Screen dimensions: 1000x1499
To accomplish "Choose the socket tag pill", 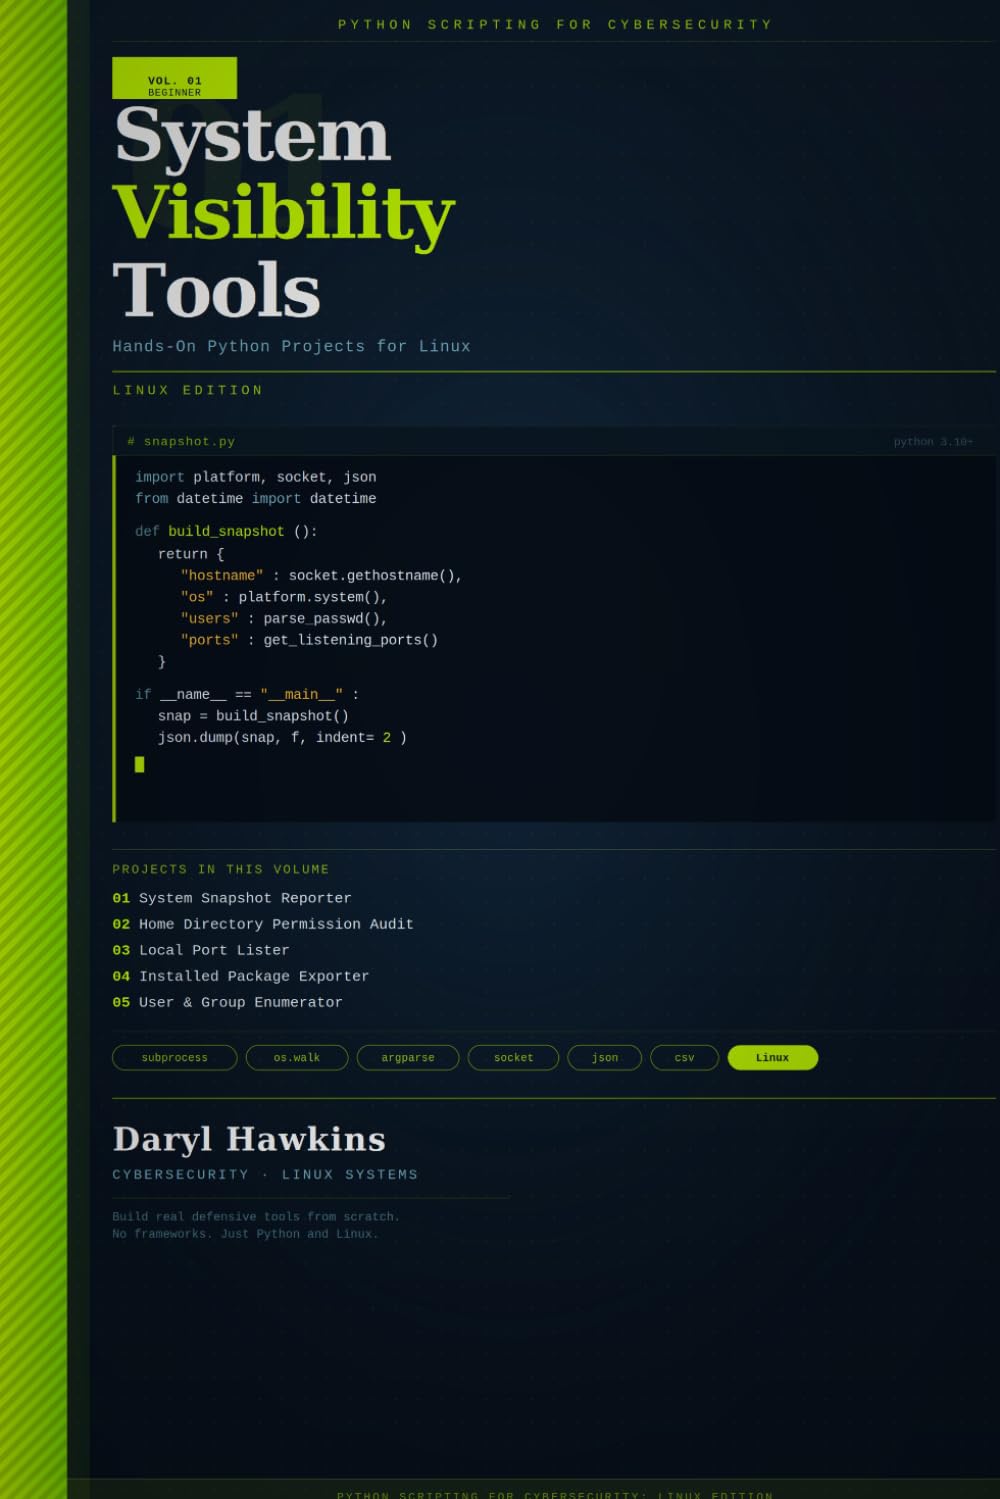I will [x=513, y=1057].
